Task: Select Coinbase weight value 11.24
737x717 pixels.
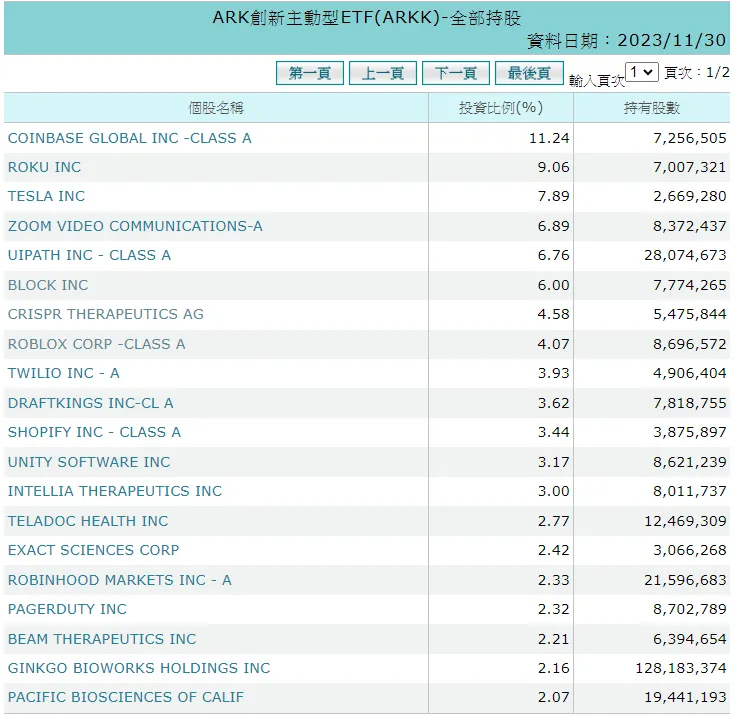Action: click(549, 138)
